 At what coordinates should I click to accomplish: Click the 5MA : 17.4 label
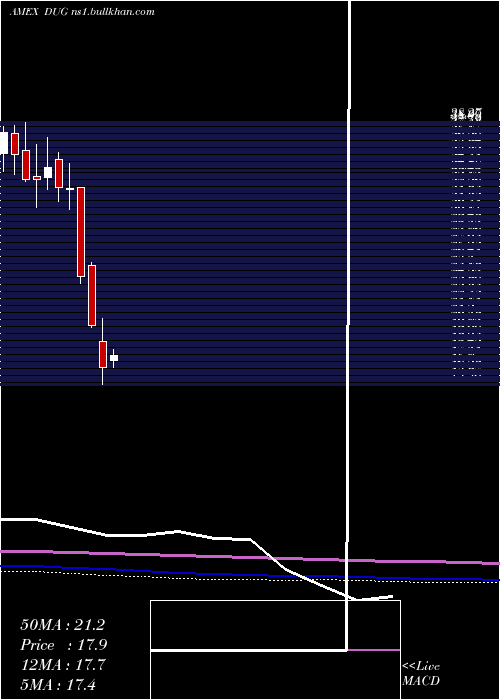(58, 684)
